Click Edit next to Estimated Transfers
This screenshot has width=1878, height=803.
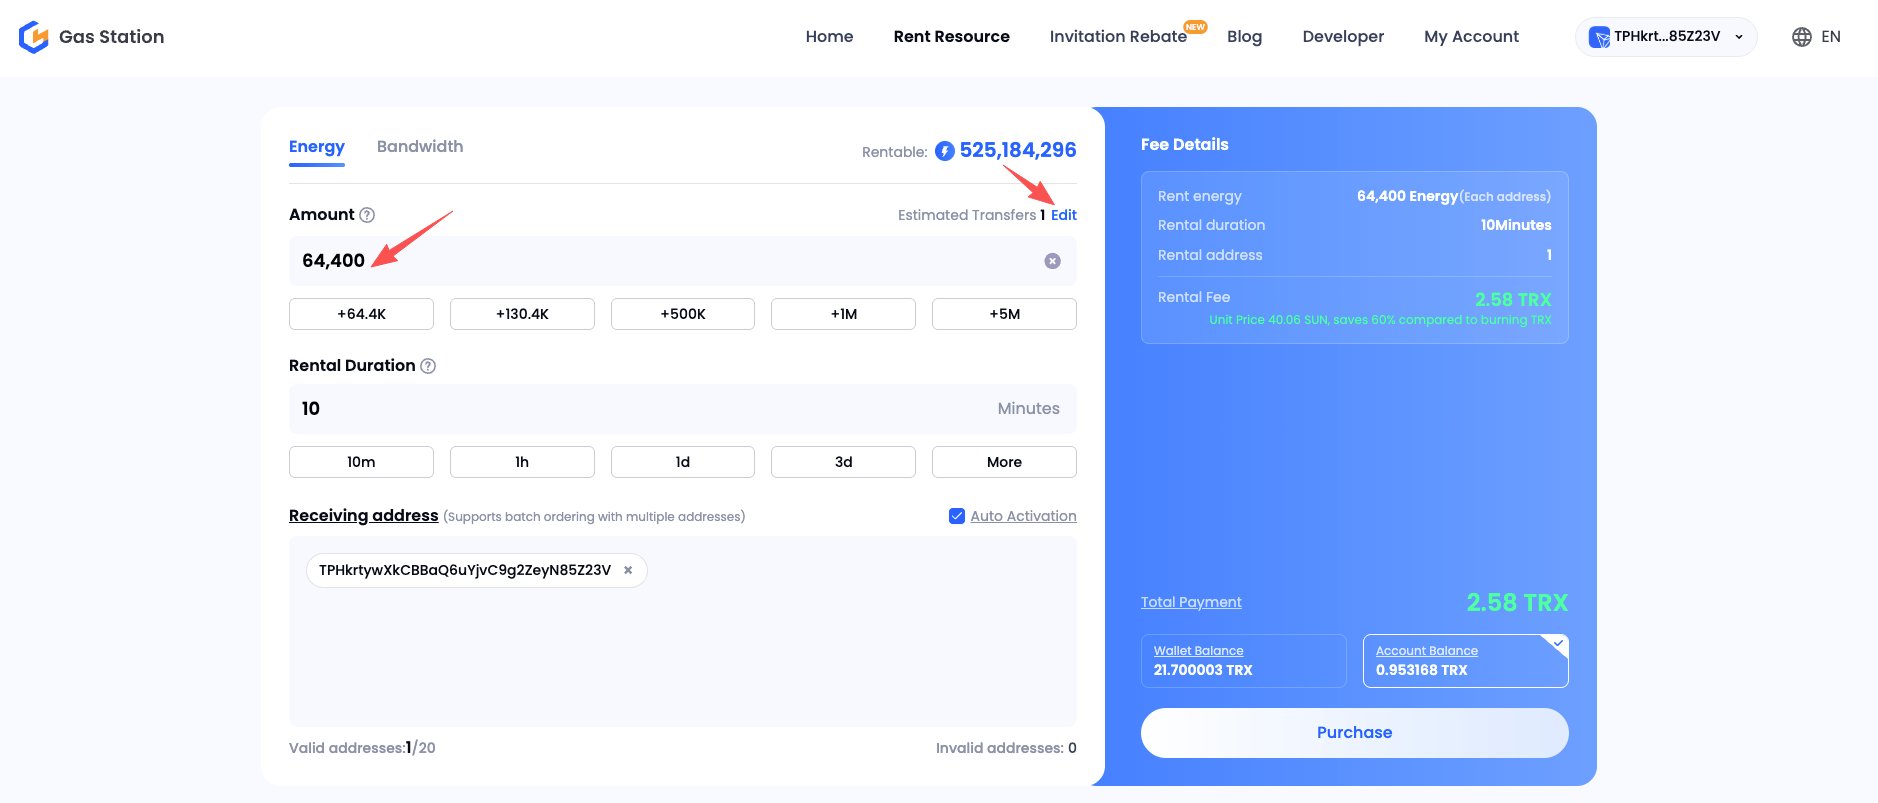click(x=1064, y=215)
